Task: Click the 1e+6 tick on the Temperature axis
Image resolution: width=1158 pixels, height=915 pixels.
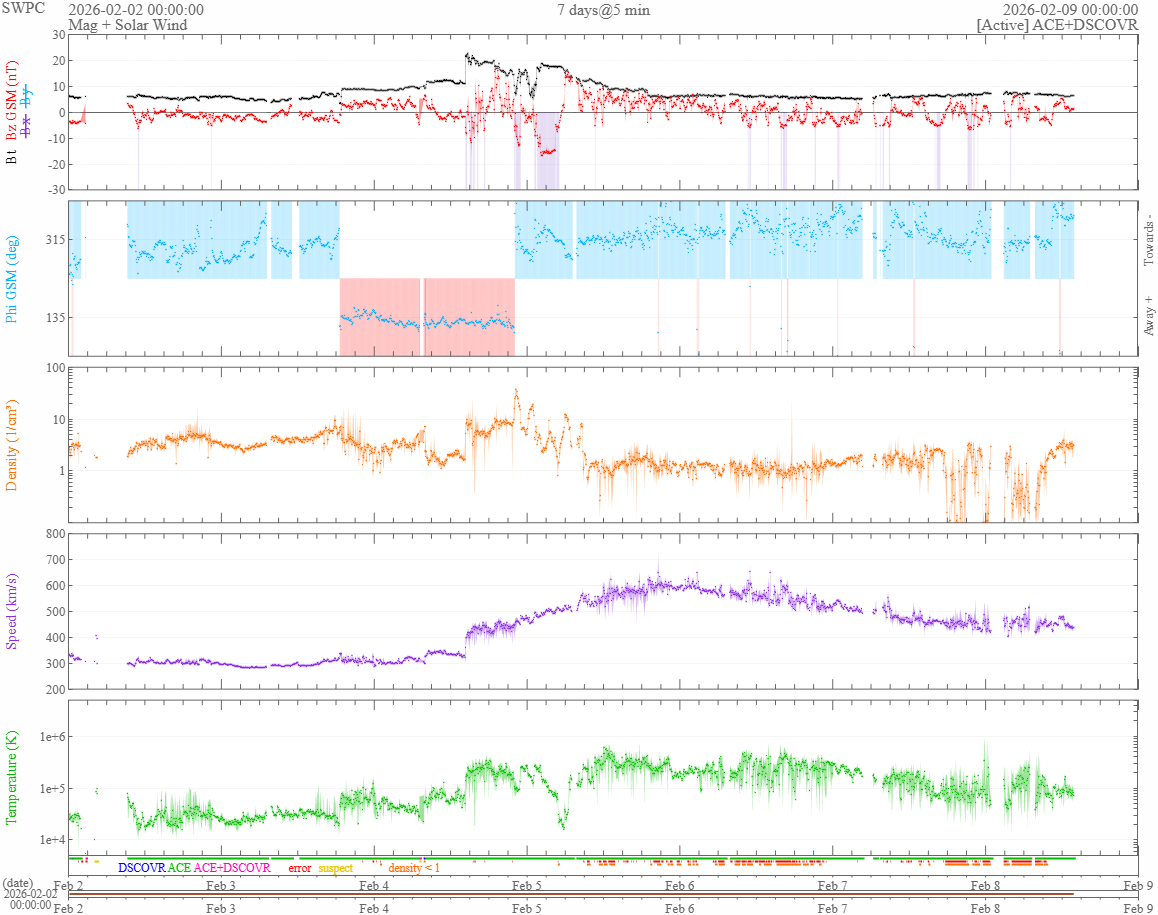Action: tap(52, 736)
